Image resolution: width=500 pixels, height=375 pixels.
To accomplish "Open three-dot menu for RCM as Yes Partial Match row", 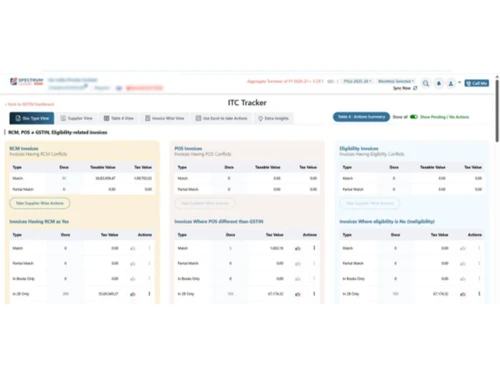I will 149,263.
